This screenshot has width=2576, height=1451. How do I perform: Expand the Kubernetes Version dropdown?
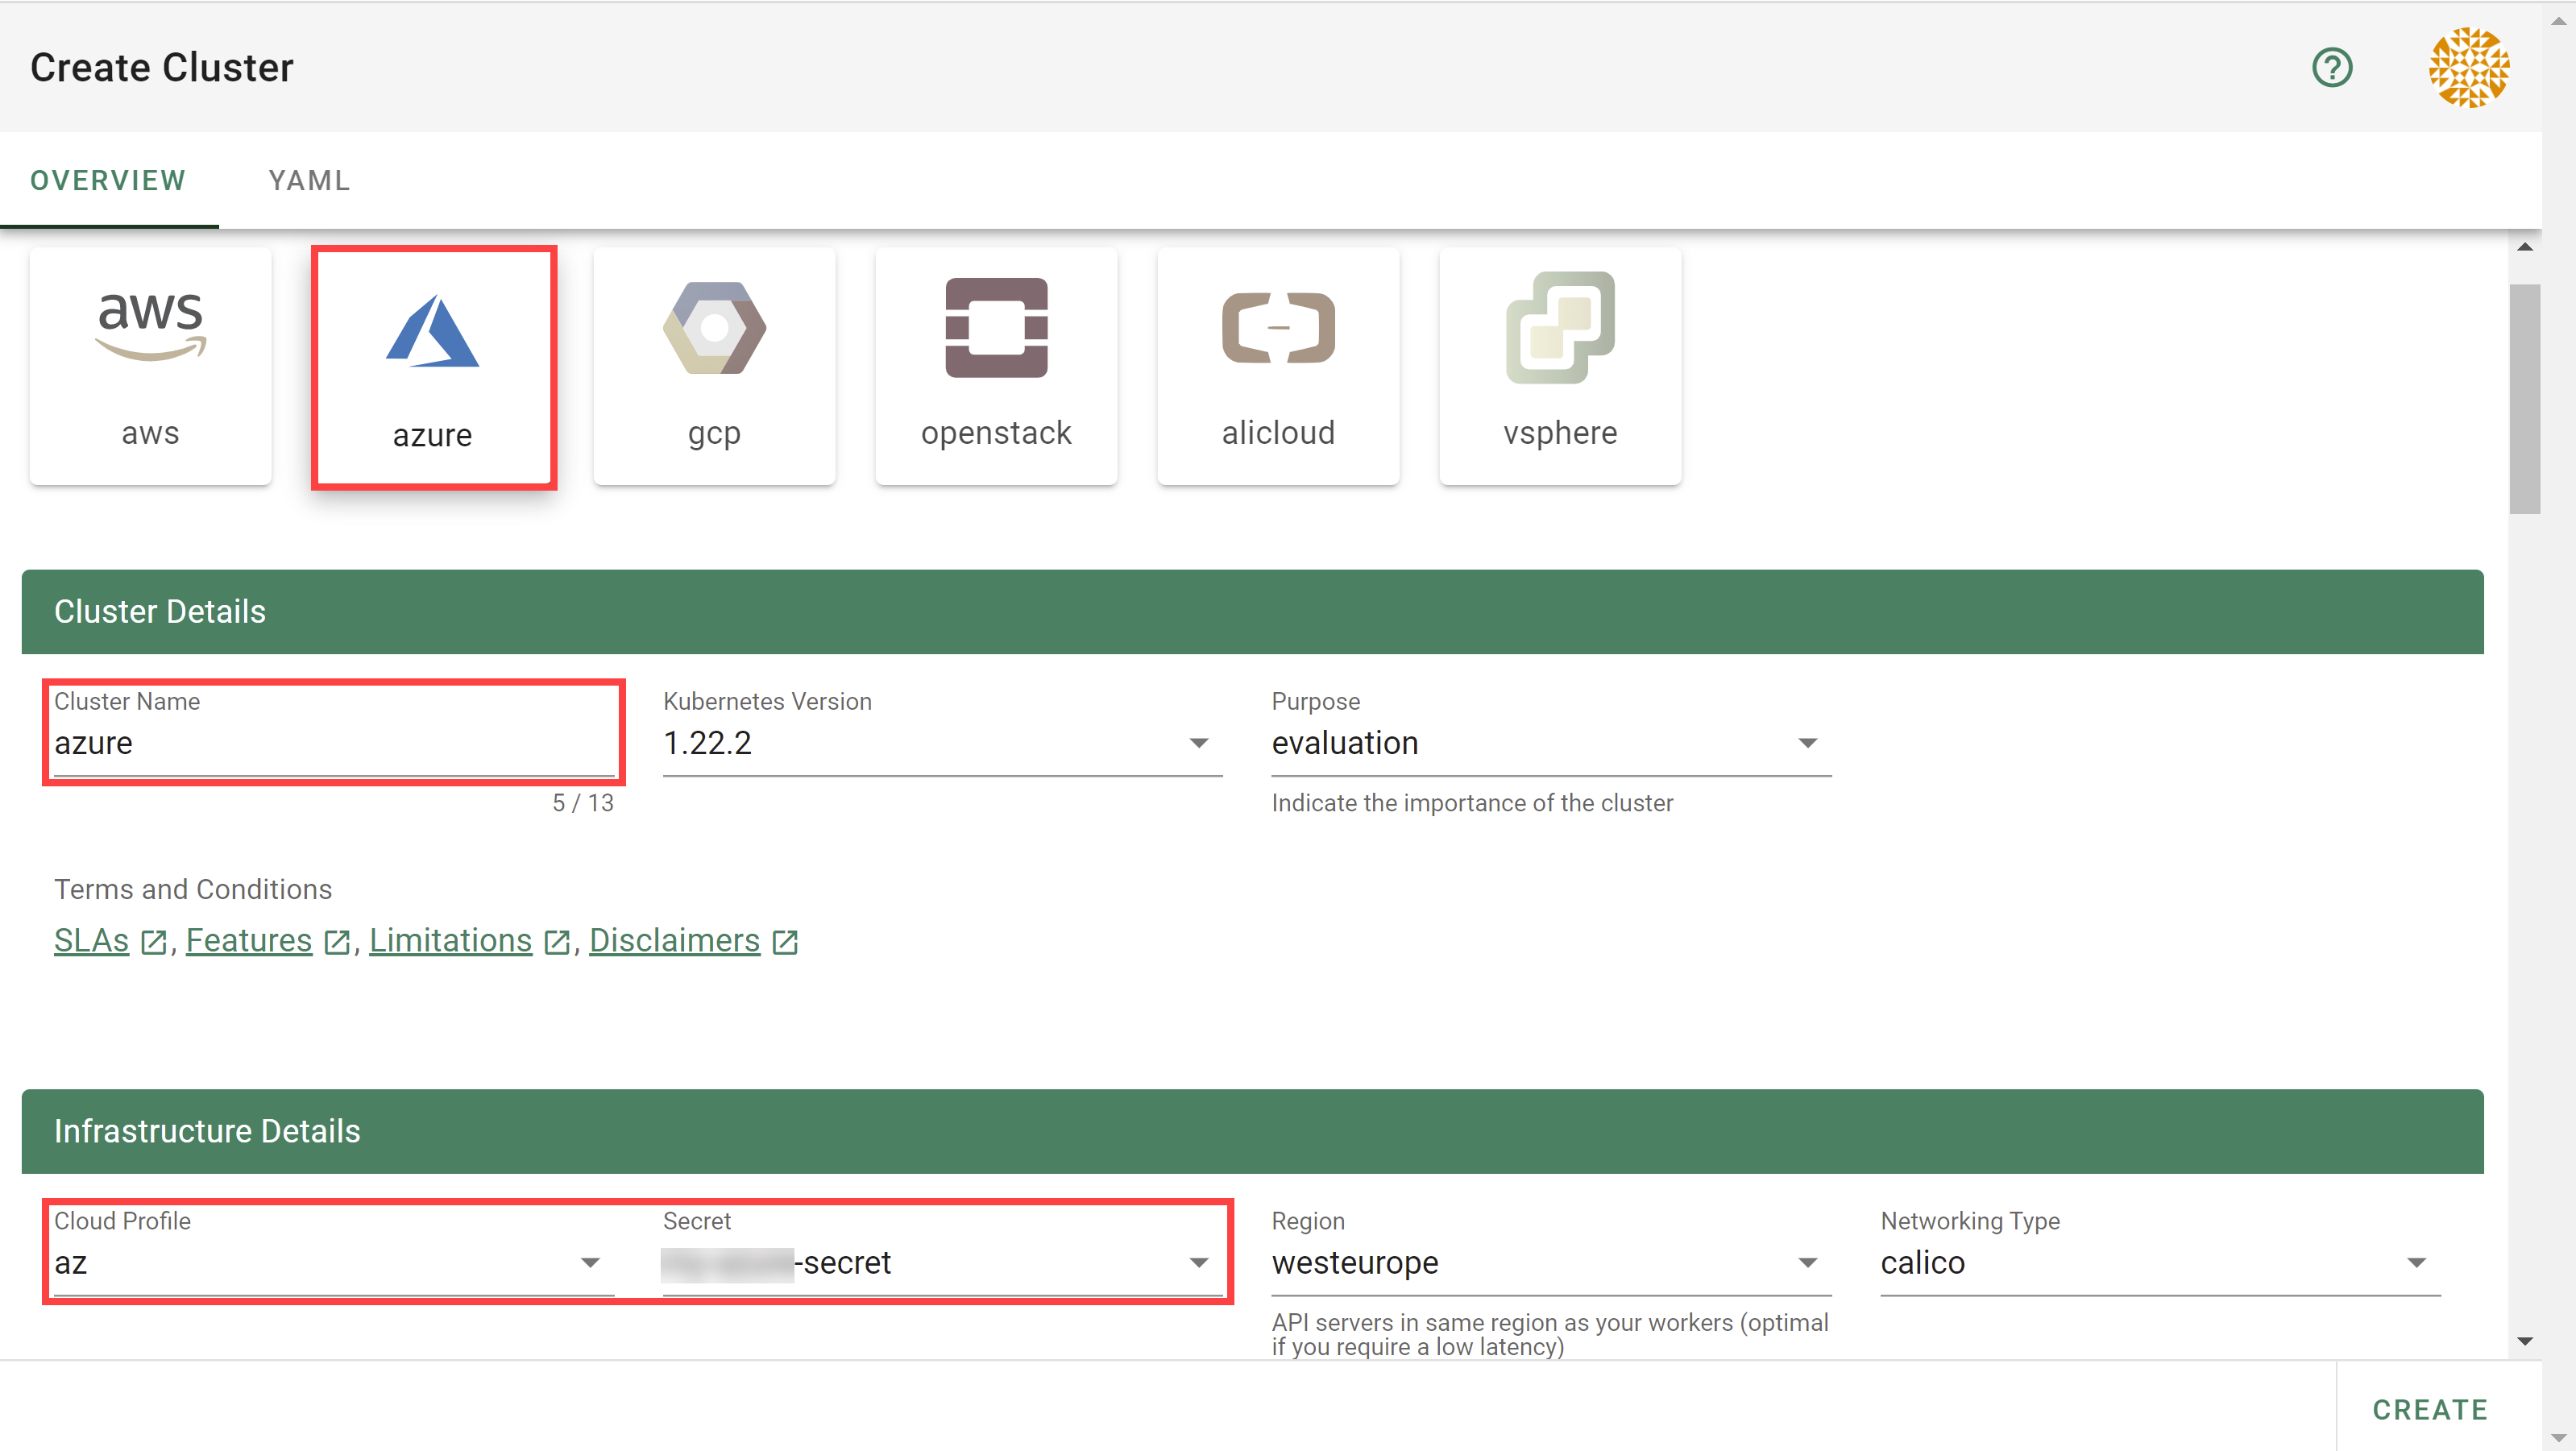940,743
